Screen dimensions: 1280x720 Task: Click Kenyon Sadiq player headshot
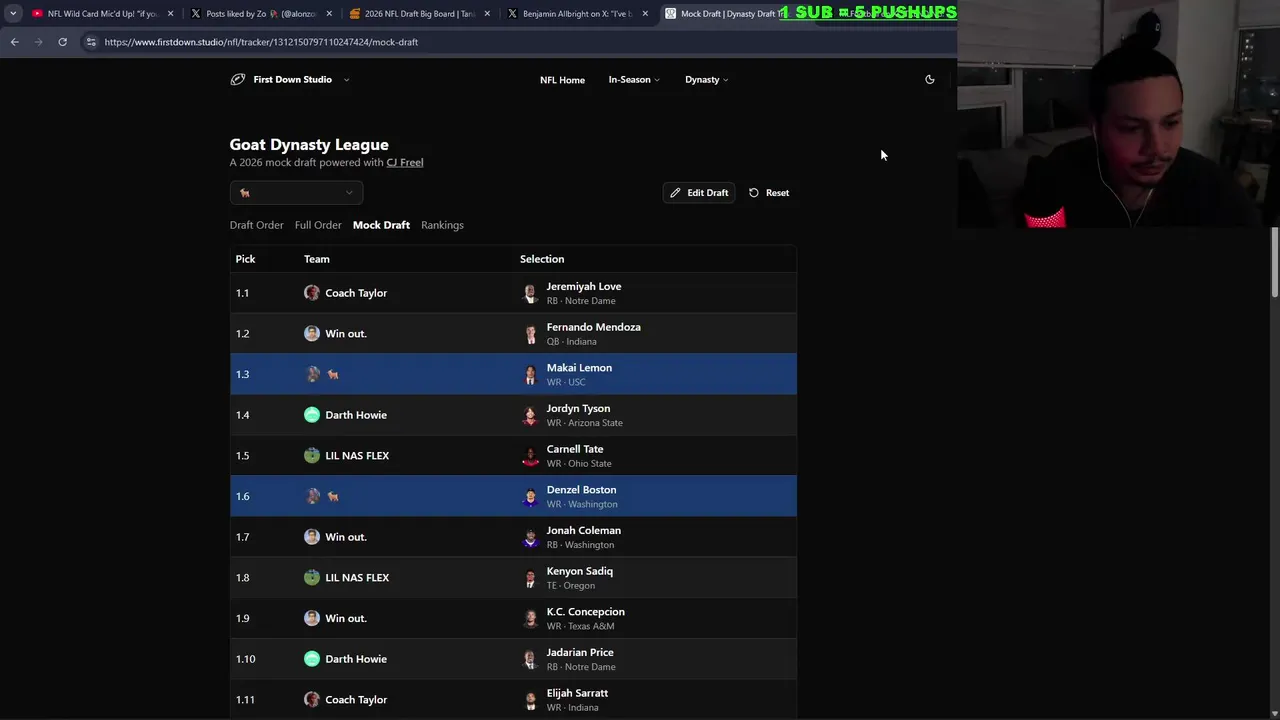[x=530, y=578]
